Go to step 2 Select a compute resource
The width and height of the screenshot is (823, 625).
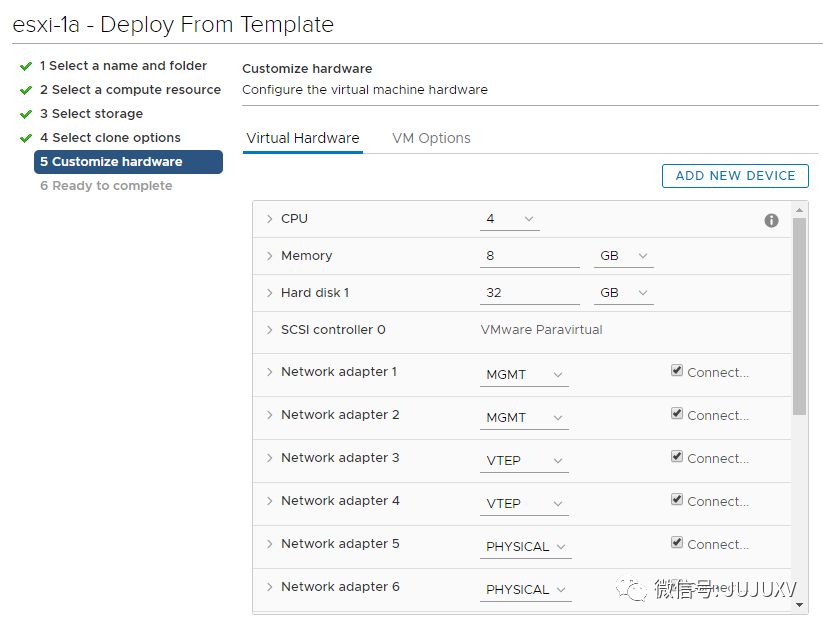tap(130, 90)
